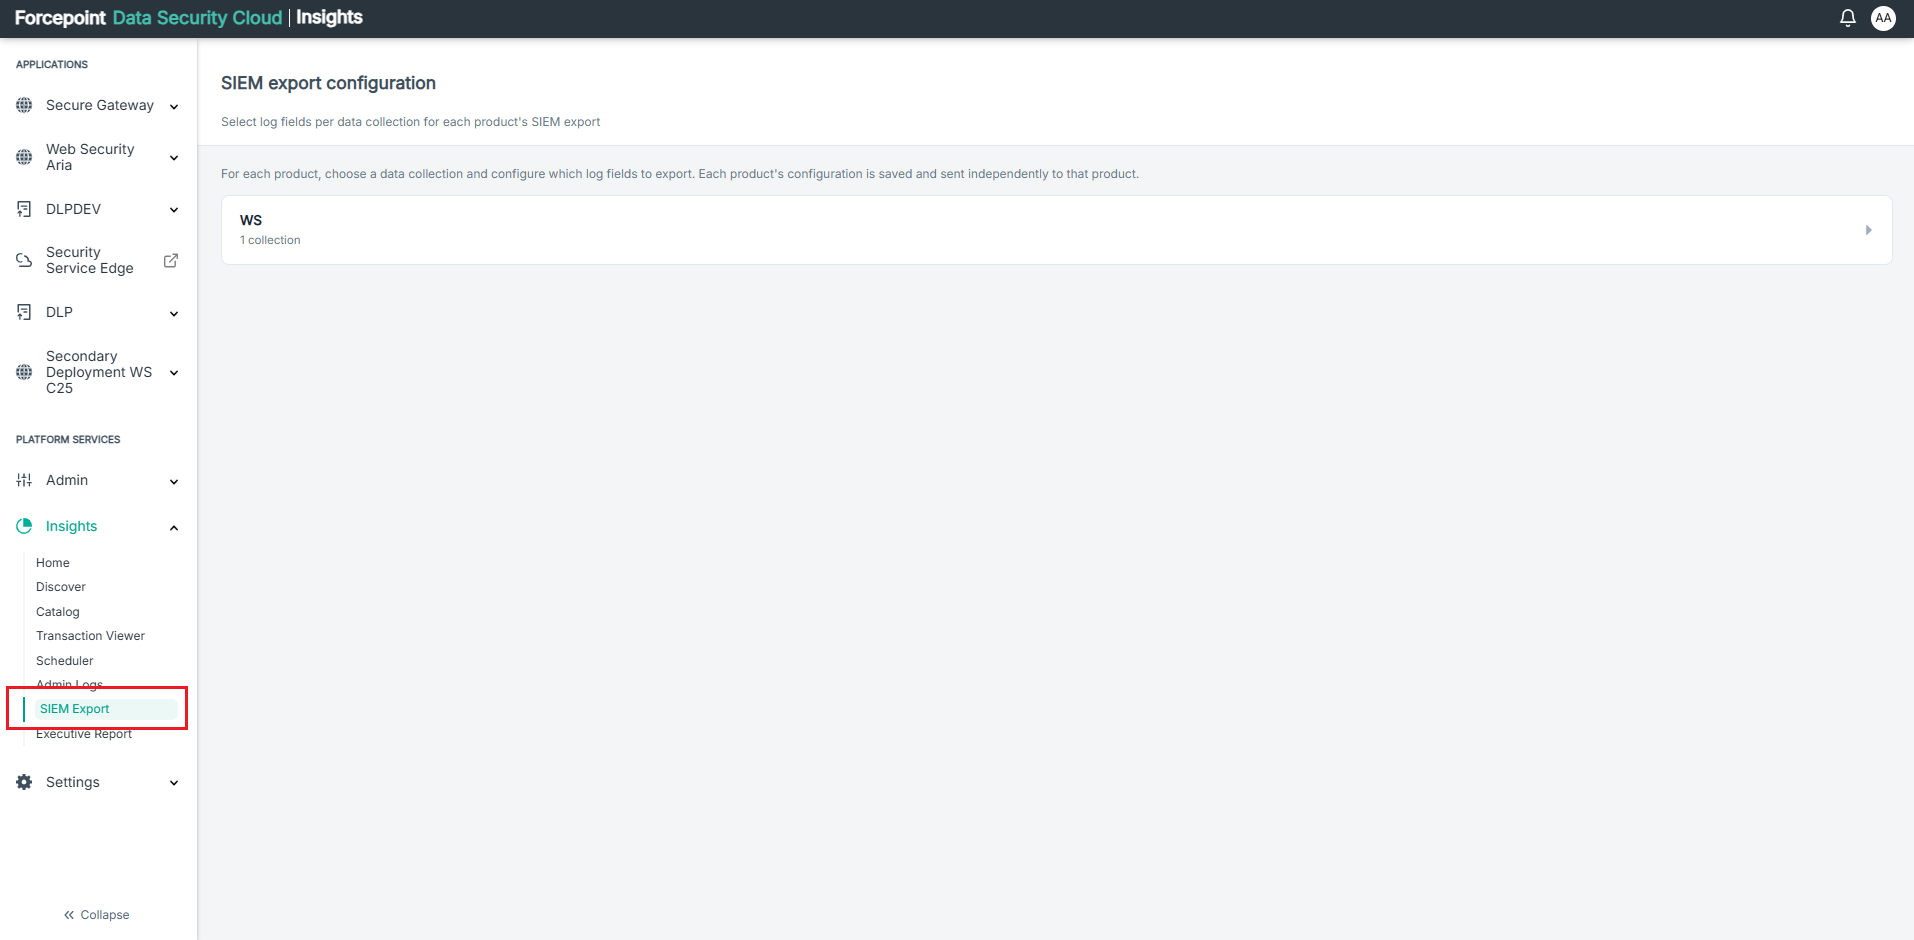1914x940 pixels.
Task: Click the Web Security Aria globe icon
Action: (x=24, y=157)
